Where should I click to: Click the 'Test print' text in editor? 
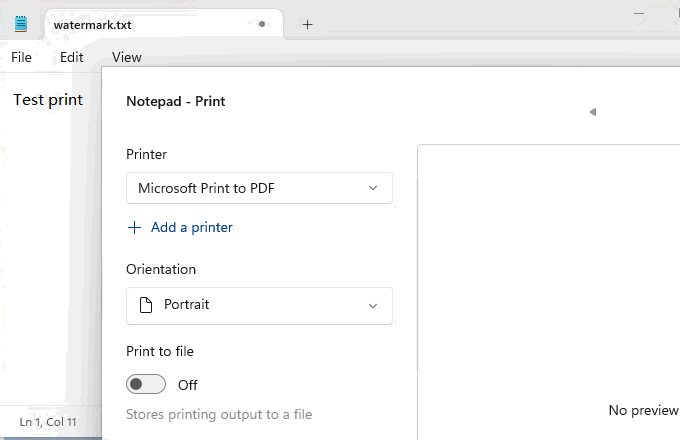point(48,100)
